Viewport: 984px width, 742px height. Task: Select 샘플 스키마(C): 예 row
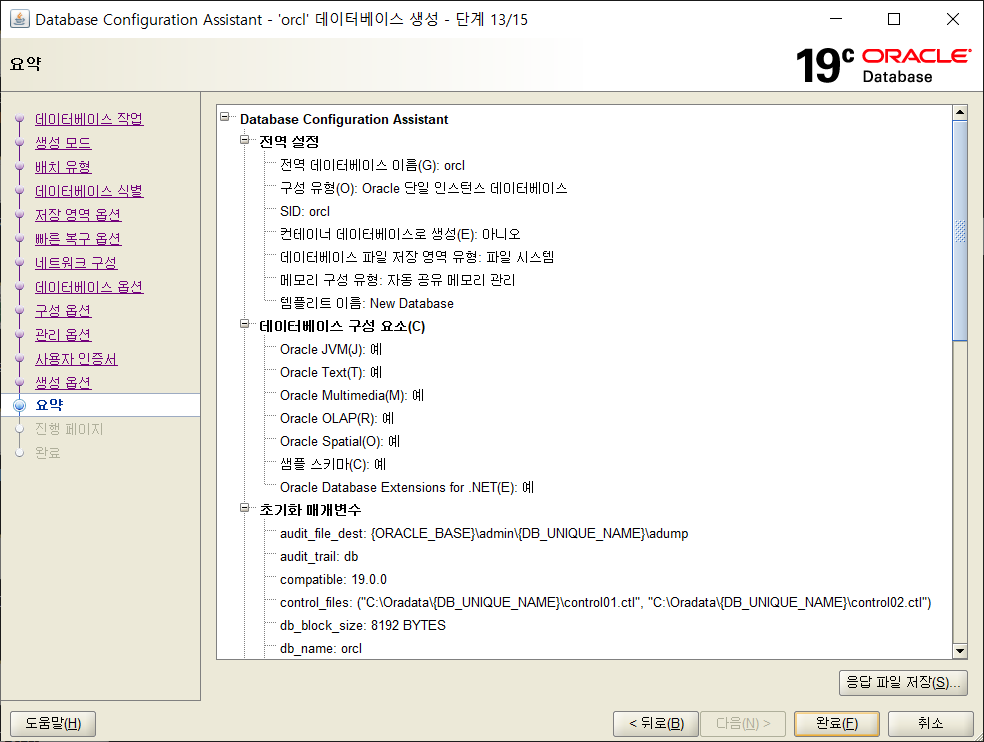click(333, 465)
